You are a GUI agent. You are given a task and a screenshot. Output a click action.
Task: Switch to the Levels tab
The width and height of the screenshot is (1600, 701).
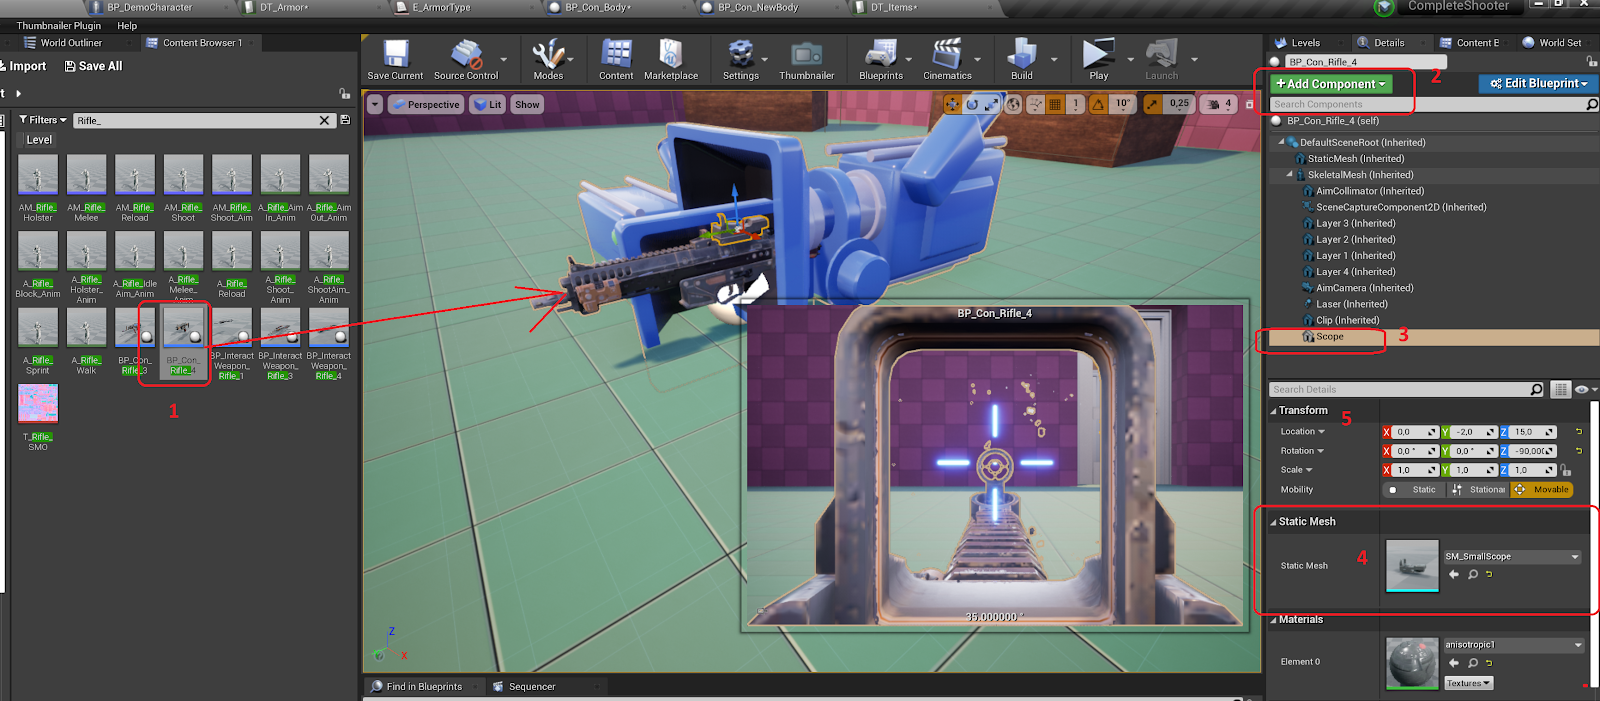tap(1305, 43)
